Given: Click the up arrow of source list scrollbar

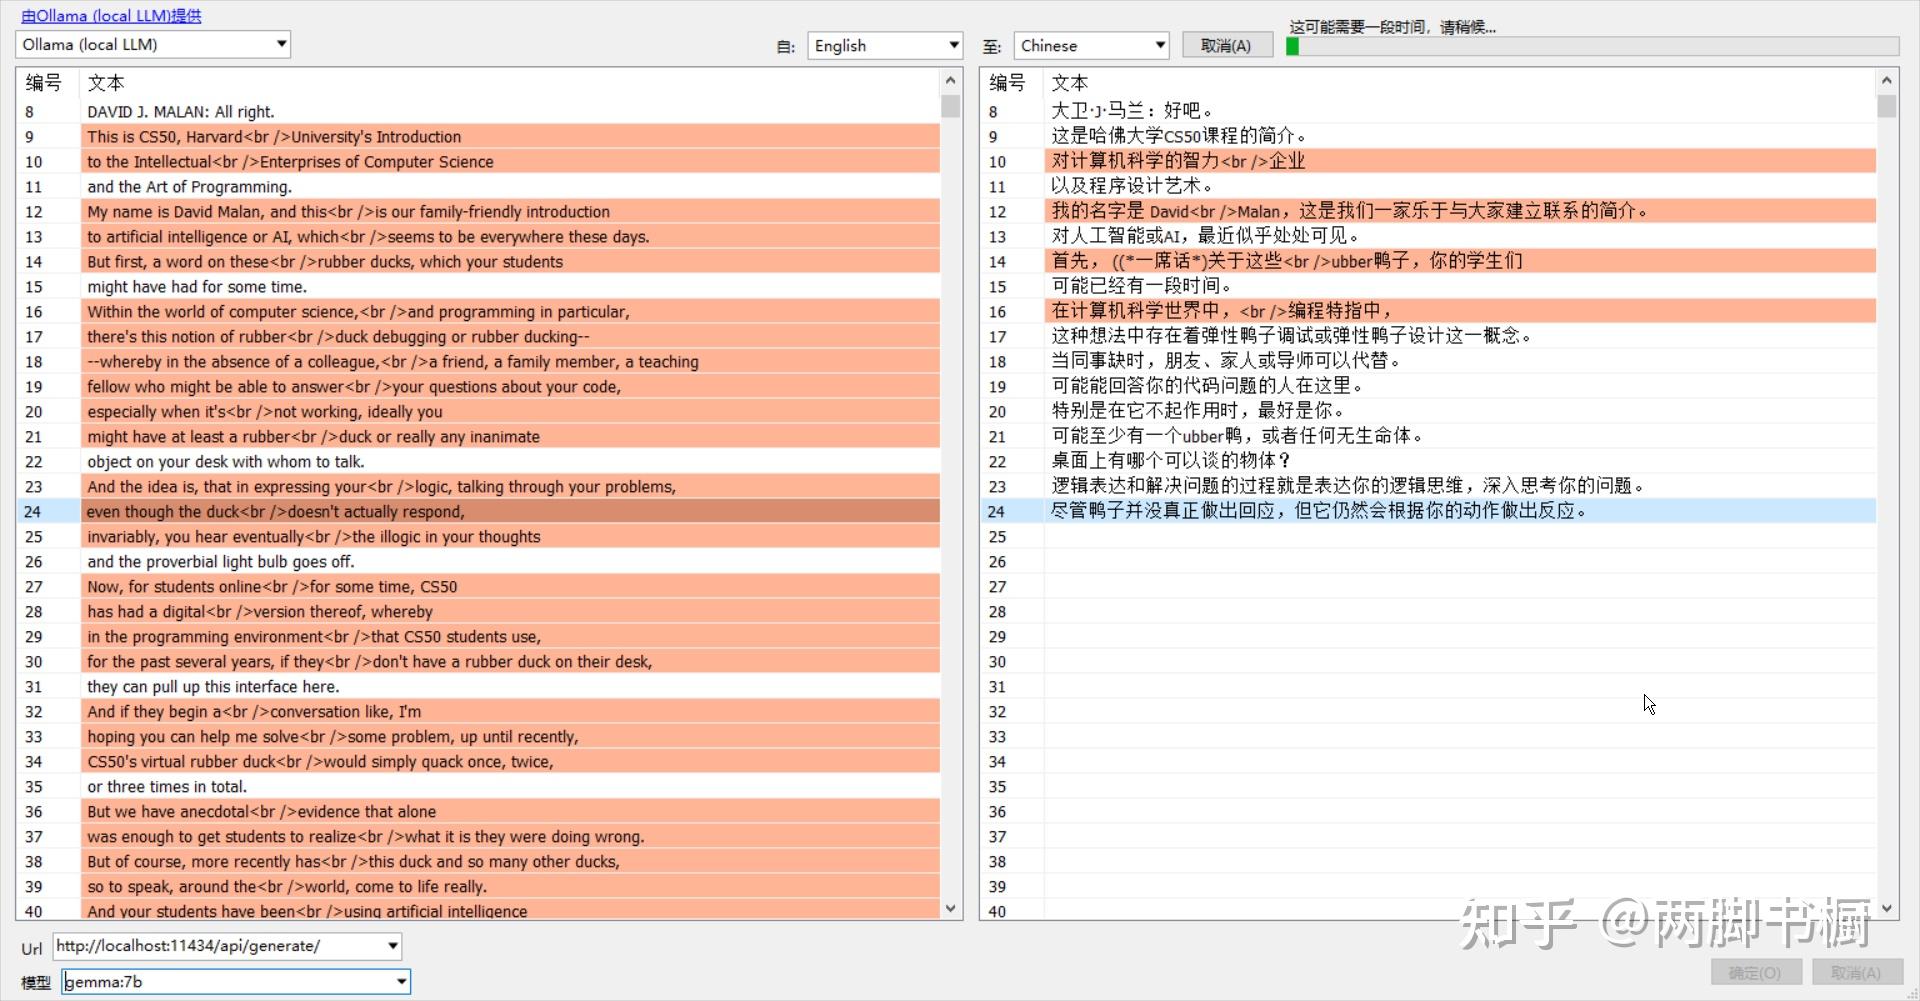Looking at the screenshot, I should pyautogui.click(x=950, y=80).
